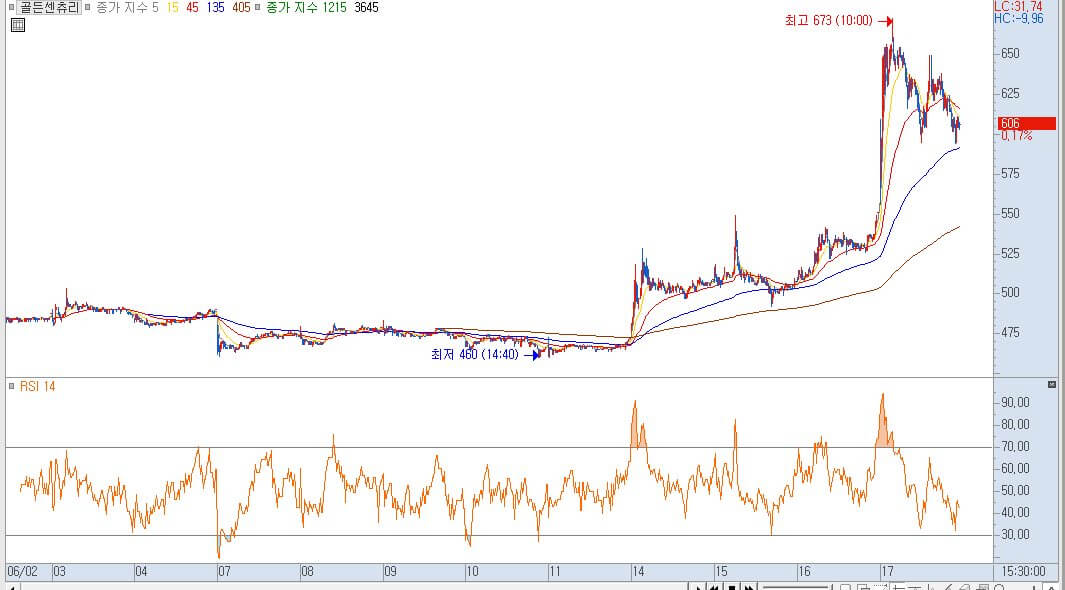Click the 06/02 date on the time axis
The width and height of the screenshot is (1065, 590).
(22, 572)
